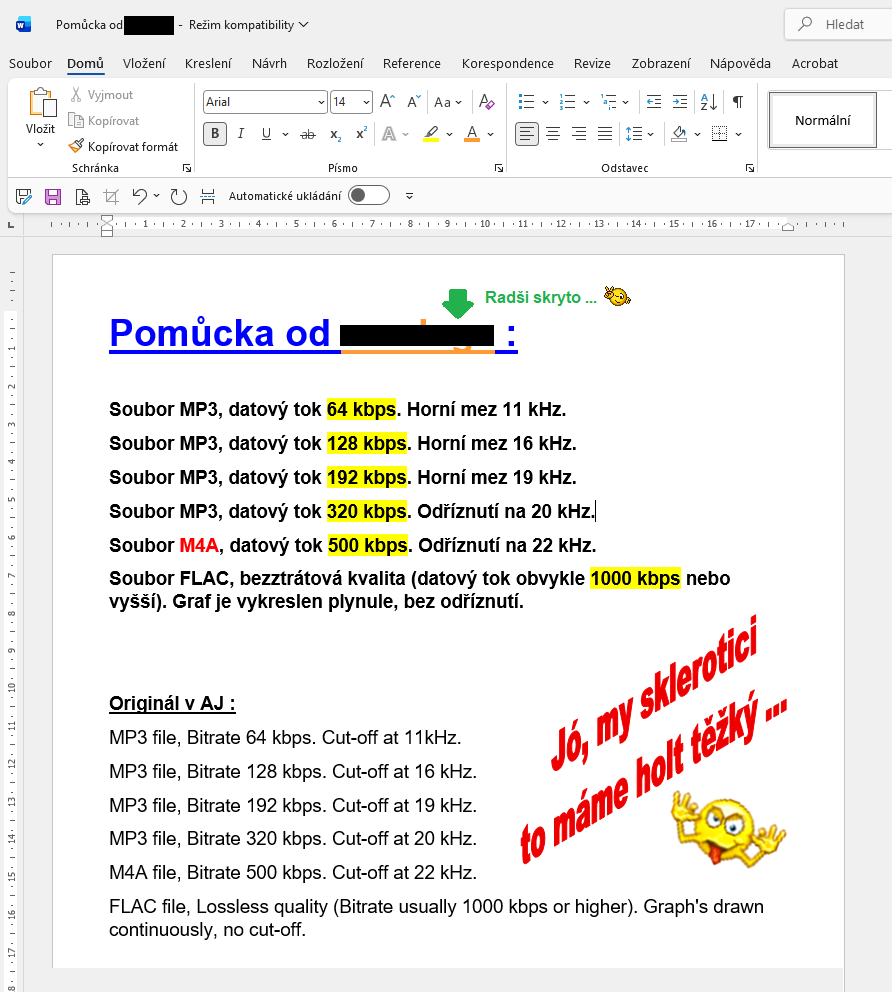
Task: Click the undo arrow icon
Action: [140, 196]
